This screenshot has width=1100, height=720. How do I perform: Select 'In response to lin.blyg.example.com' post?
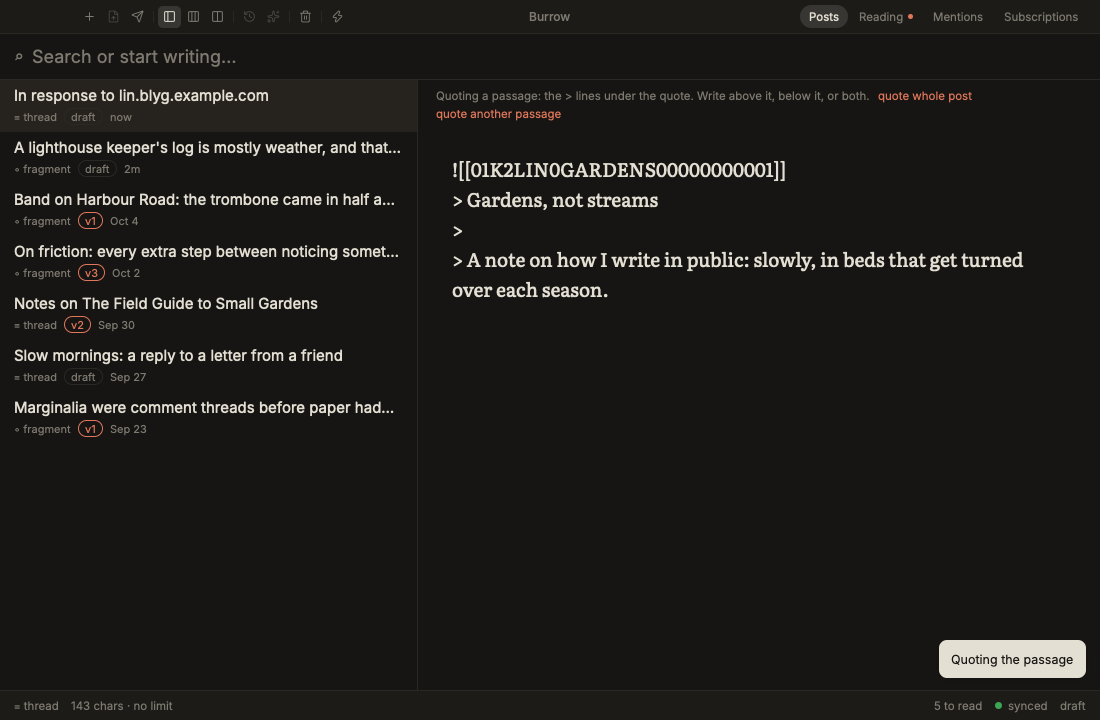pos(208,105)
